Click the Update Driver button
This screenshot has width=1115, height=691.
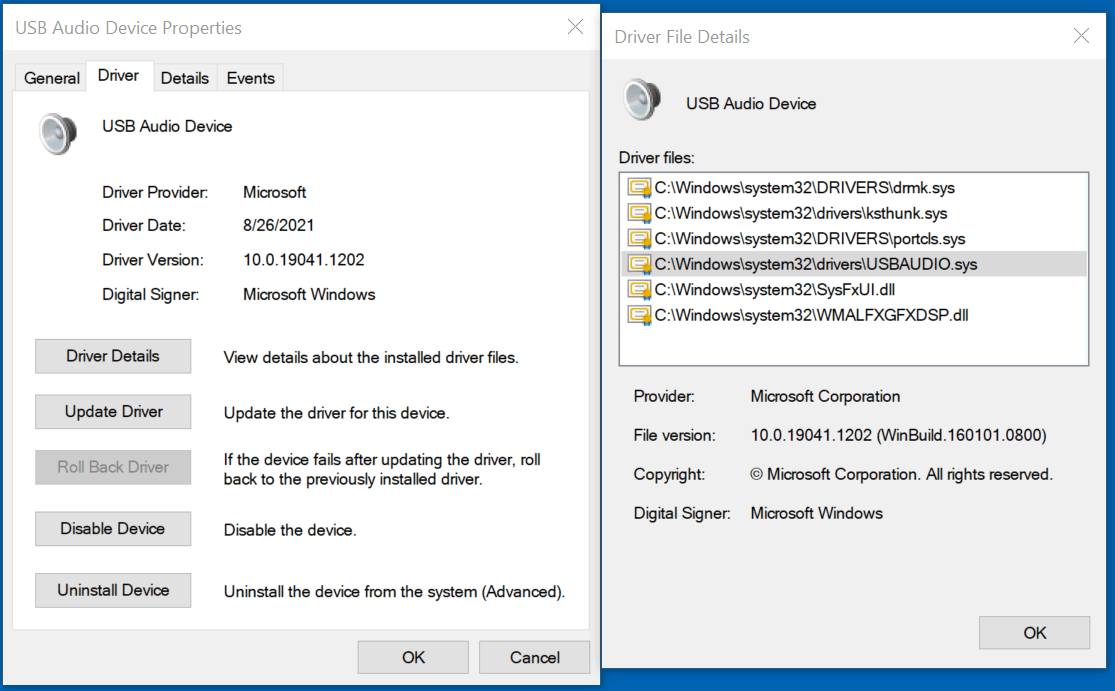point(113,412)
